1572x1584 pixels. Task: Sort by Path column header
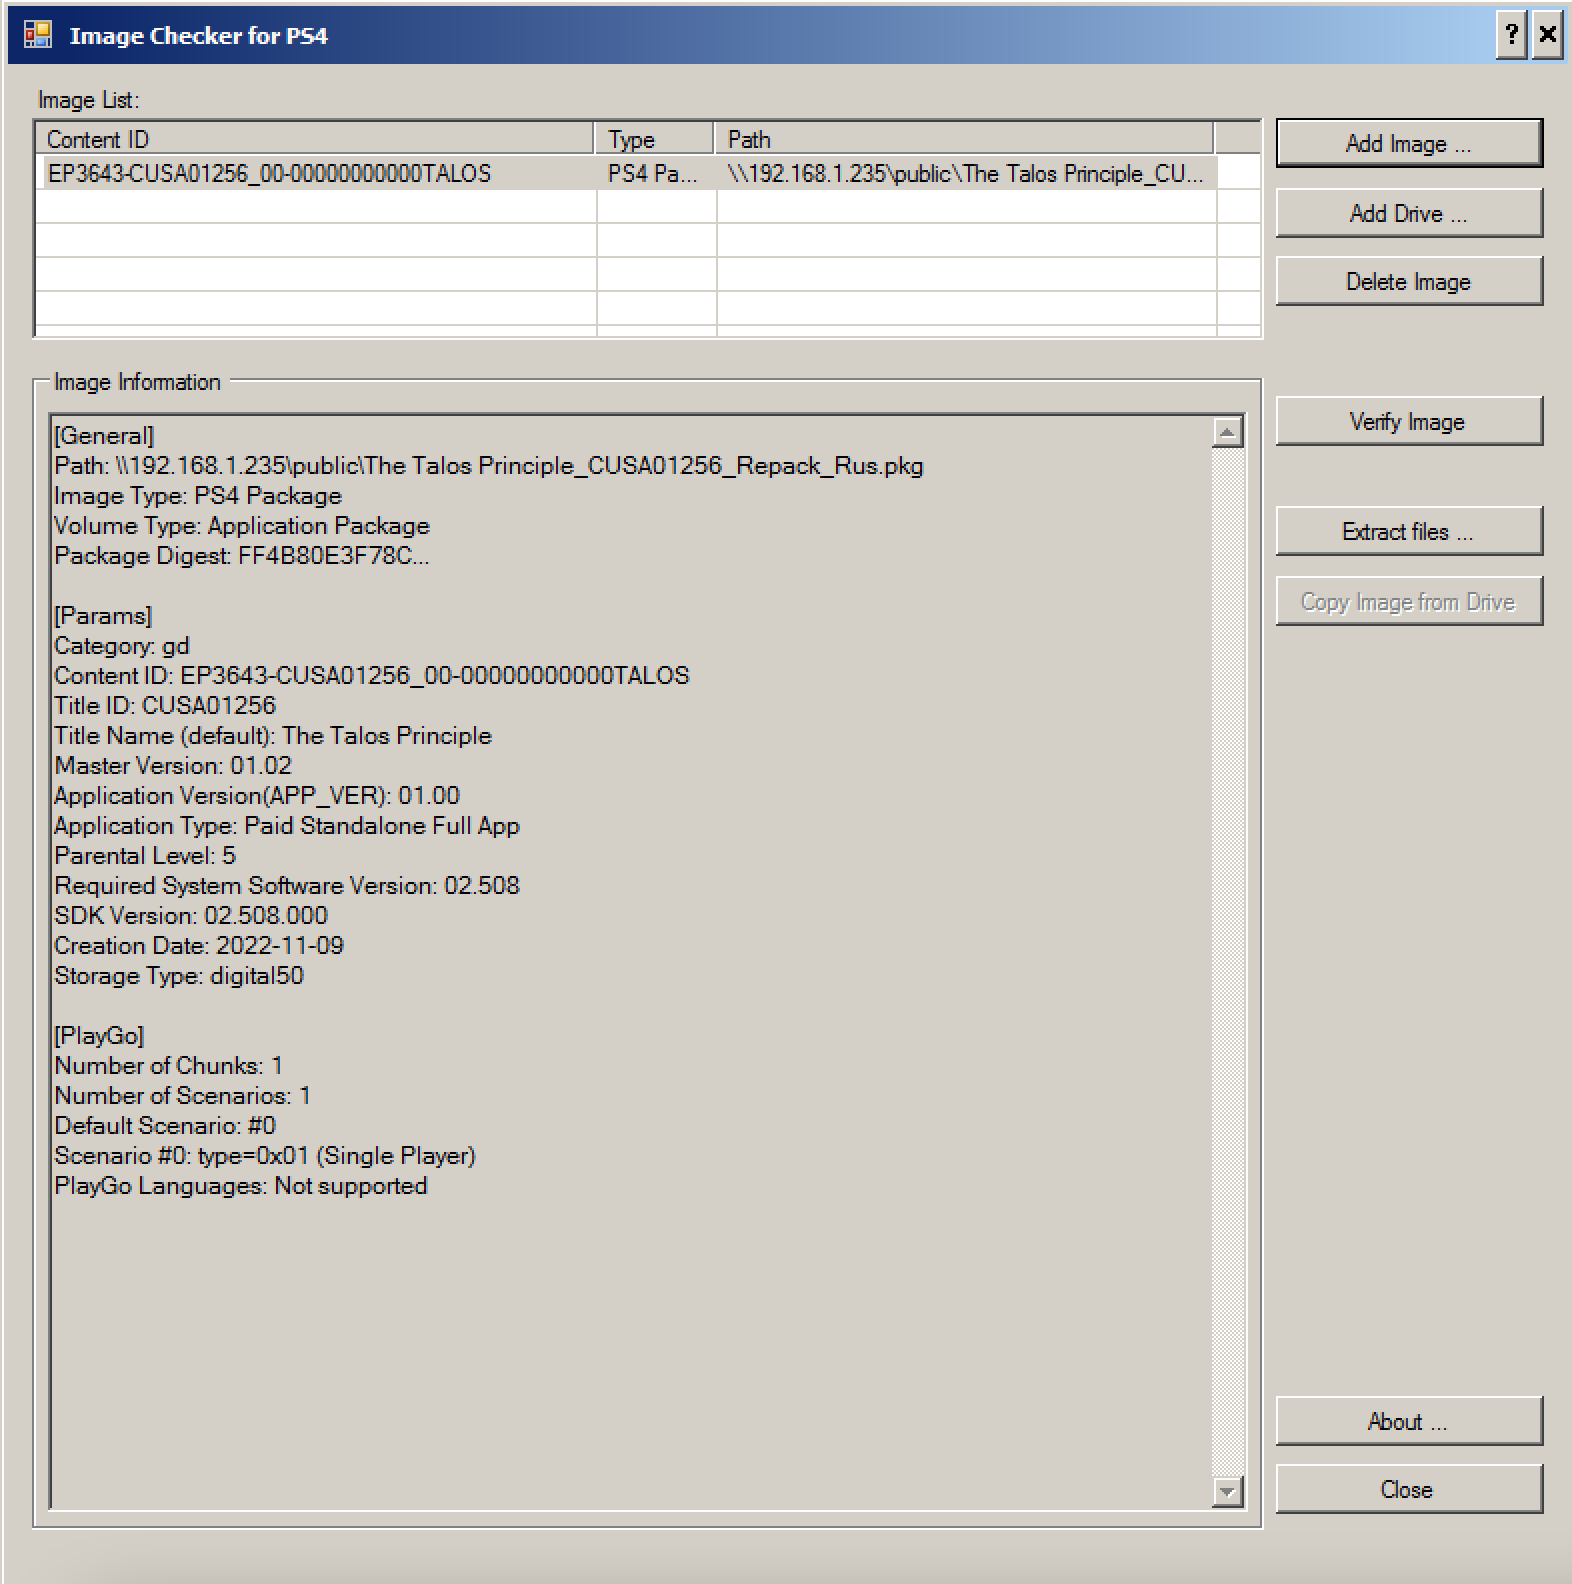(x=964, y=139)
